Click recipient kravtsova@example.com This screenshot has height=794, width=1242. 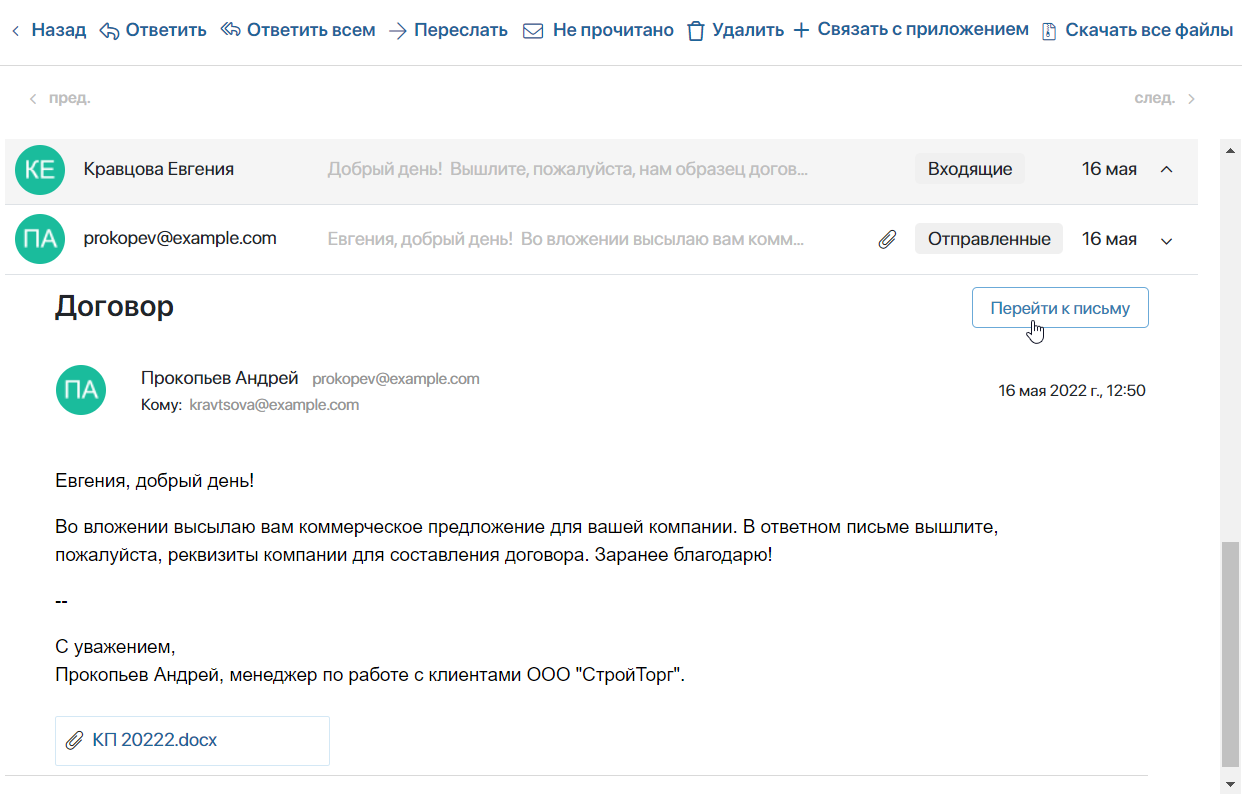click(274, 405)
